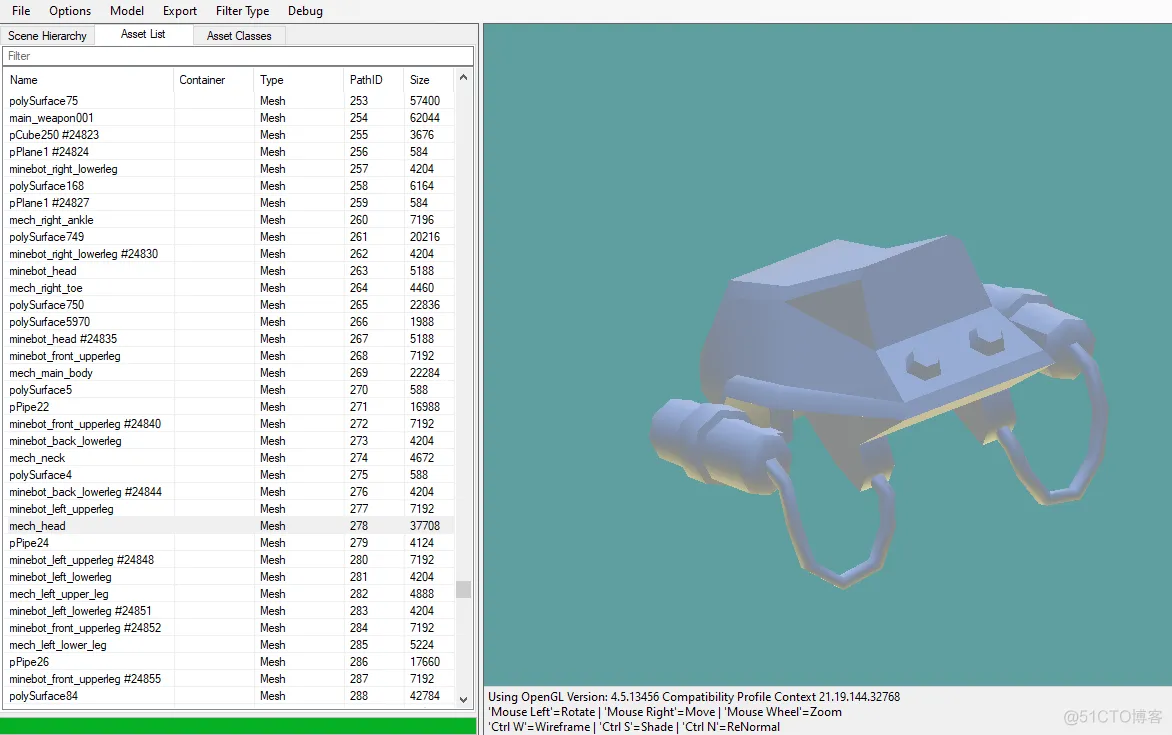Select minebot_right_lowerleg #24830 row
Screen dimensions: 1172x735
(x=229, y=254)
